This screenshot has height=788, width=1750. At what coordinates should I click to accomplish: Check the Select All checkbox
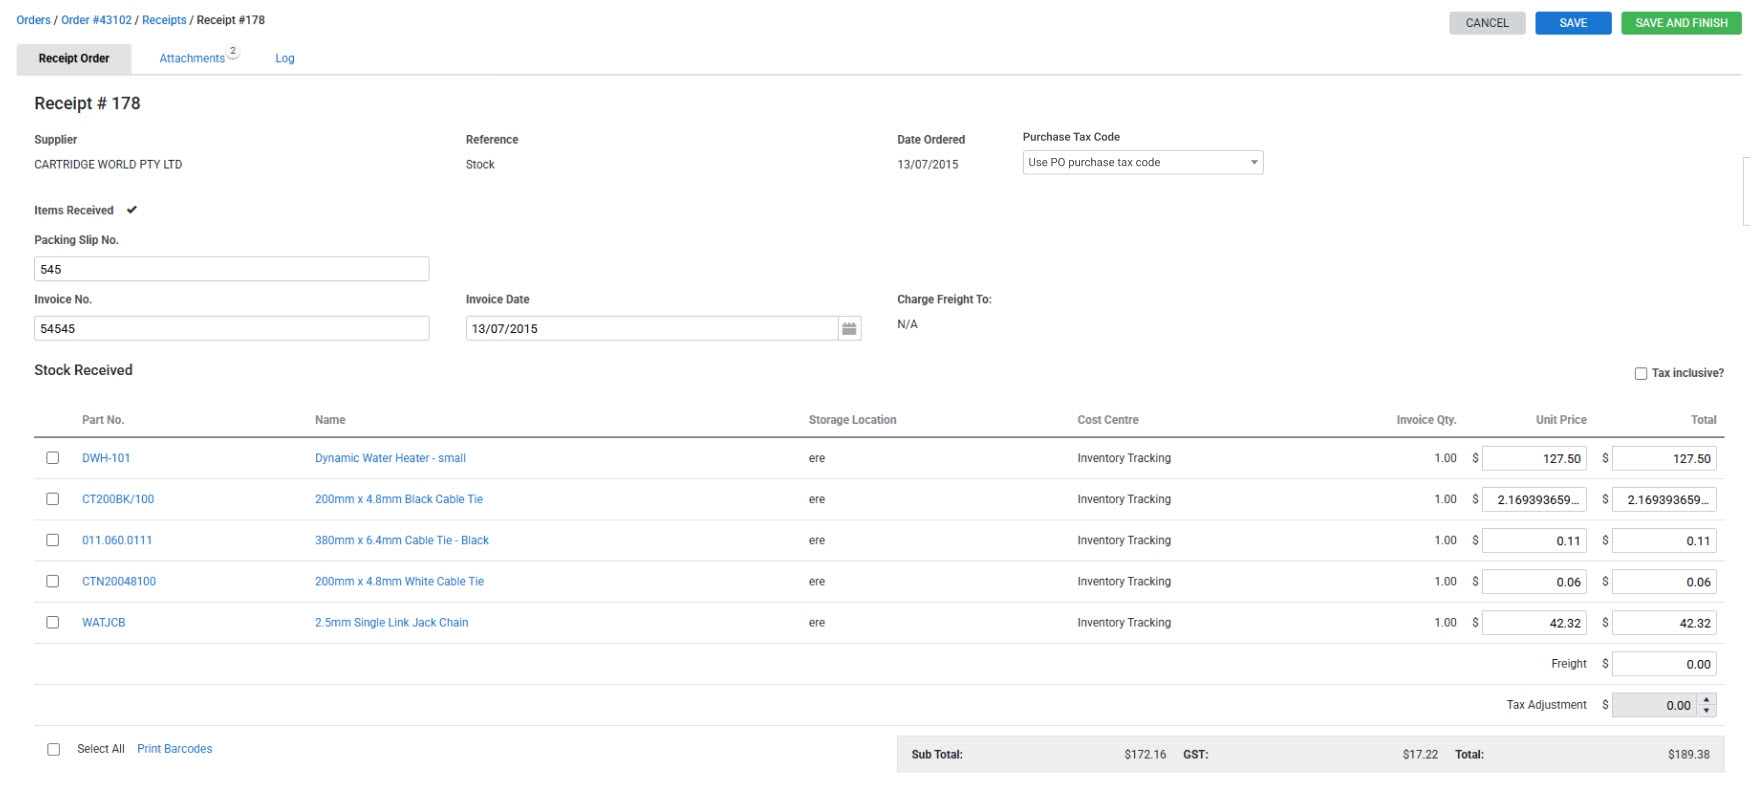point(54,749)
